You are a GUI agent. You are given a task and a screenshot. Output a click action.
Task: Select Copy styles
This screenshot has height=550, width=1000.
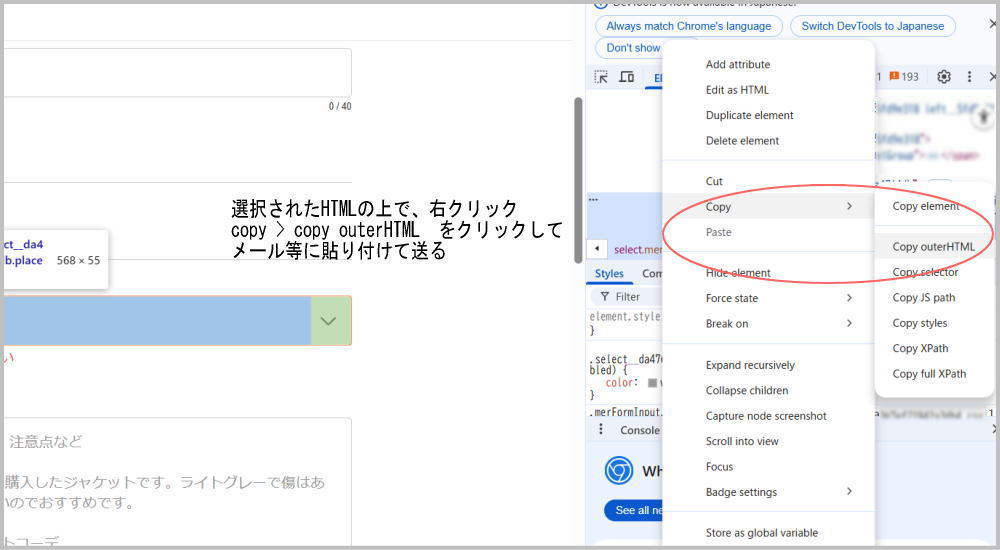[920, 323]
